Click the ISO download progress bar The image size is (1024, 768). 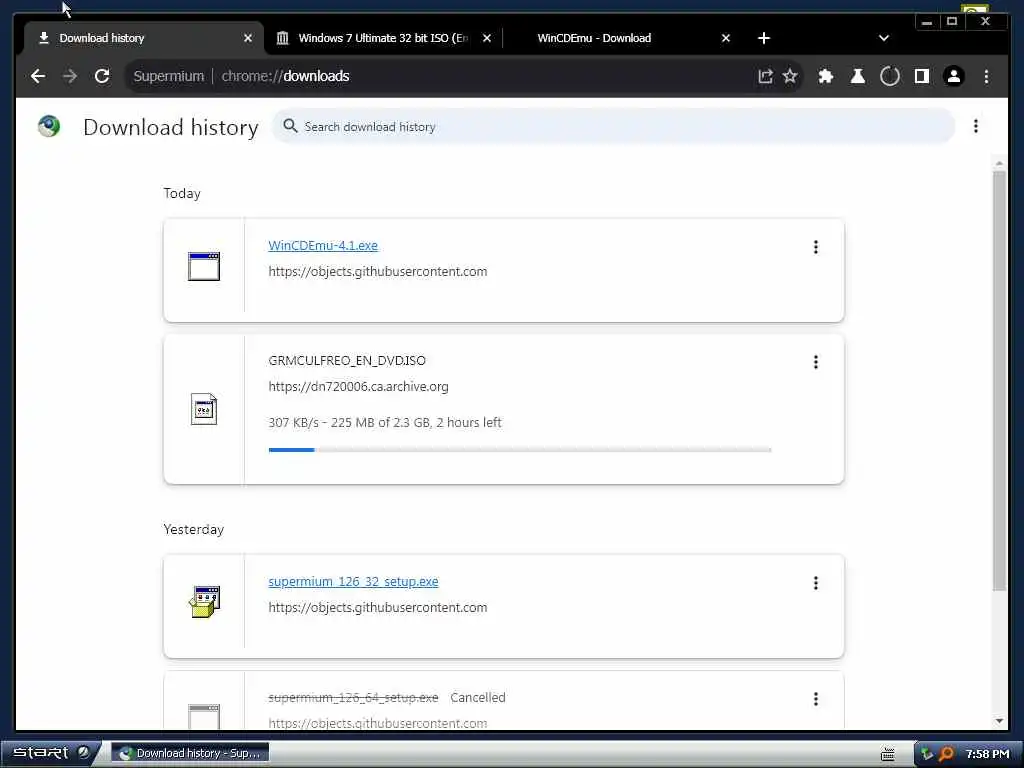click(520, 449)
